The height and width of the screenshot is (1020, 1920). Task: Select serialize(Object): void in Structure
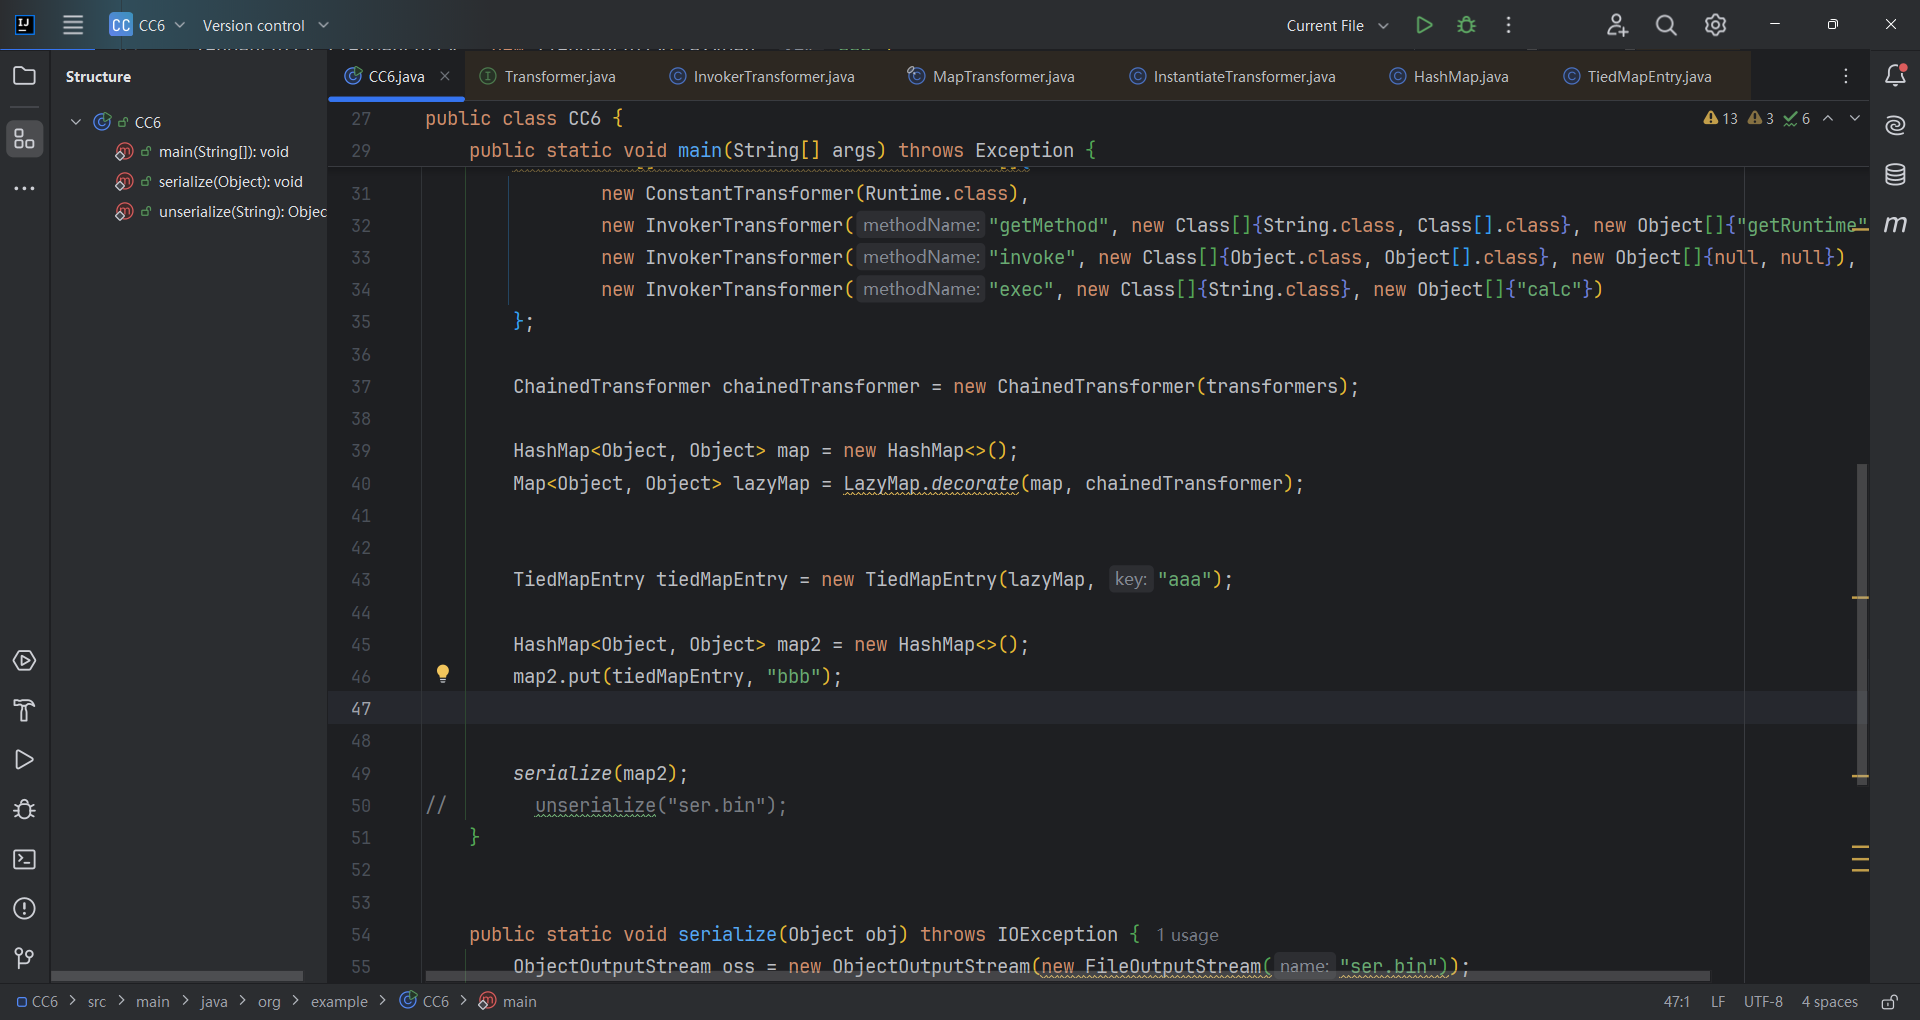[230, 182]
